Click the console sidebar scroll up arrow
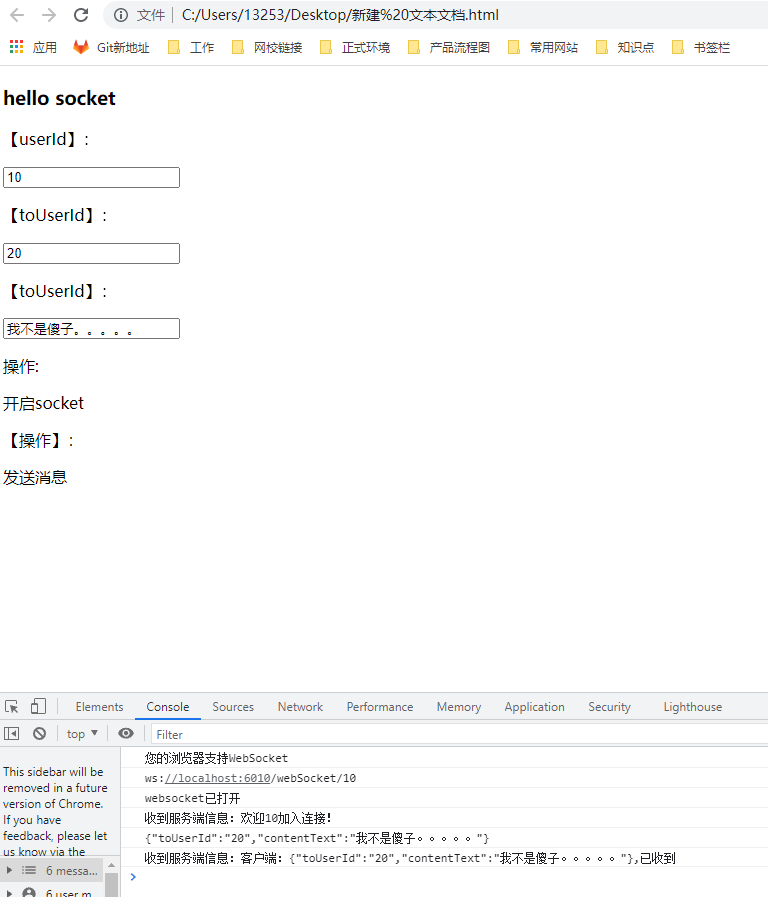Image resolution: width=768 pixels, height=897 pixels. click(x=112, y=865)
